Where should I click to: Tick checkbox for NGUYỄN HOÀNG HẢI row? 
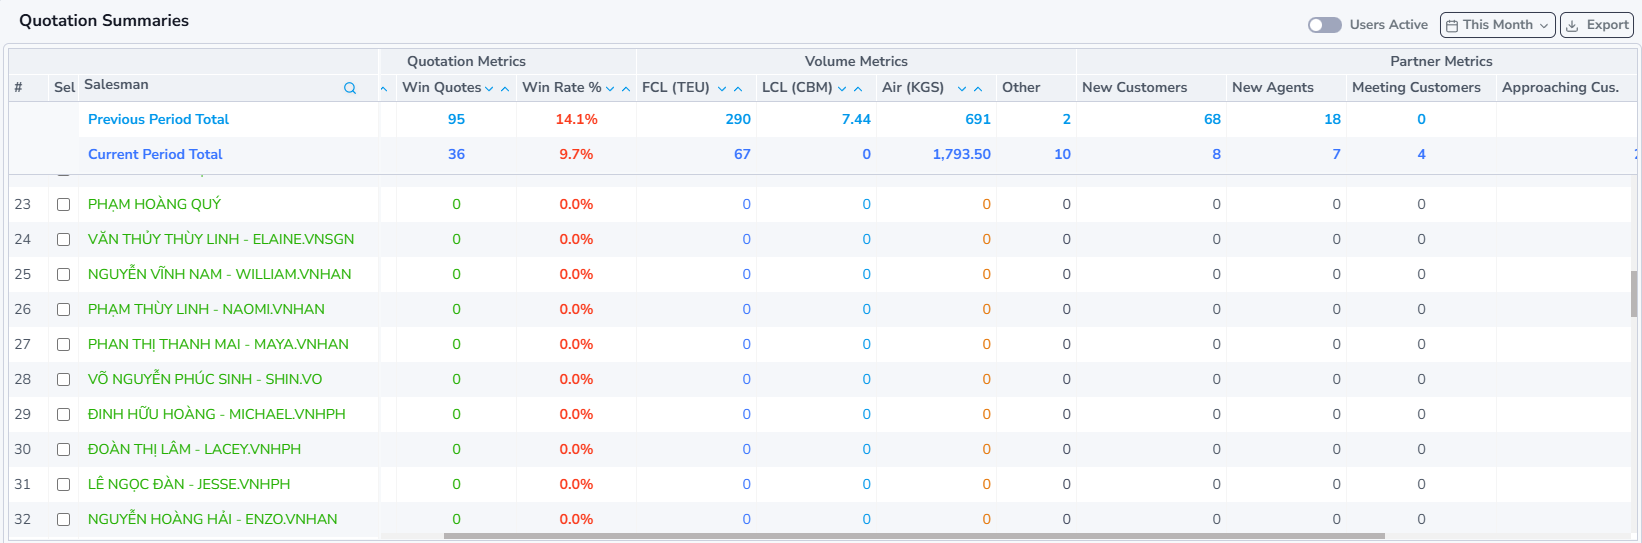[x=64, y=519]
